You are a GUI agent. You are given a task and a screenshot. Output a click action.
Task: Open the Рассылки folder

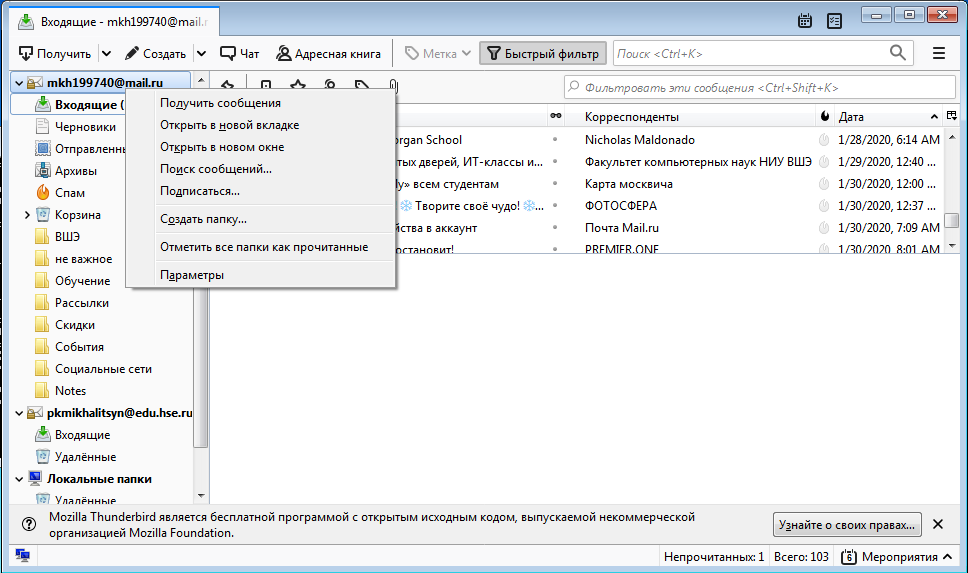pyautogui.click(x=81, y=303)
